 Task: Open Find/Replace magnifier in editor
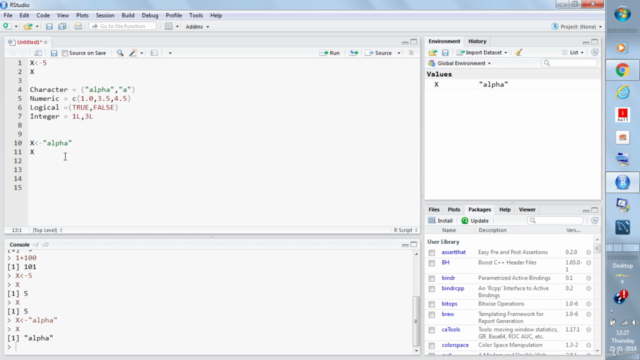[x=120, y=53]
